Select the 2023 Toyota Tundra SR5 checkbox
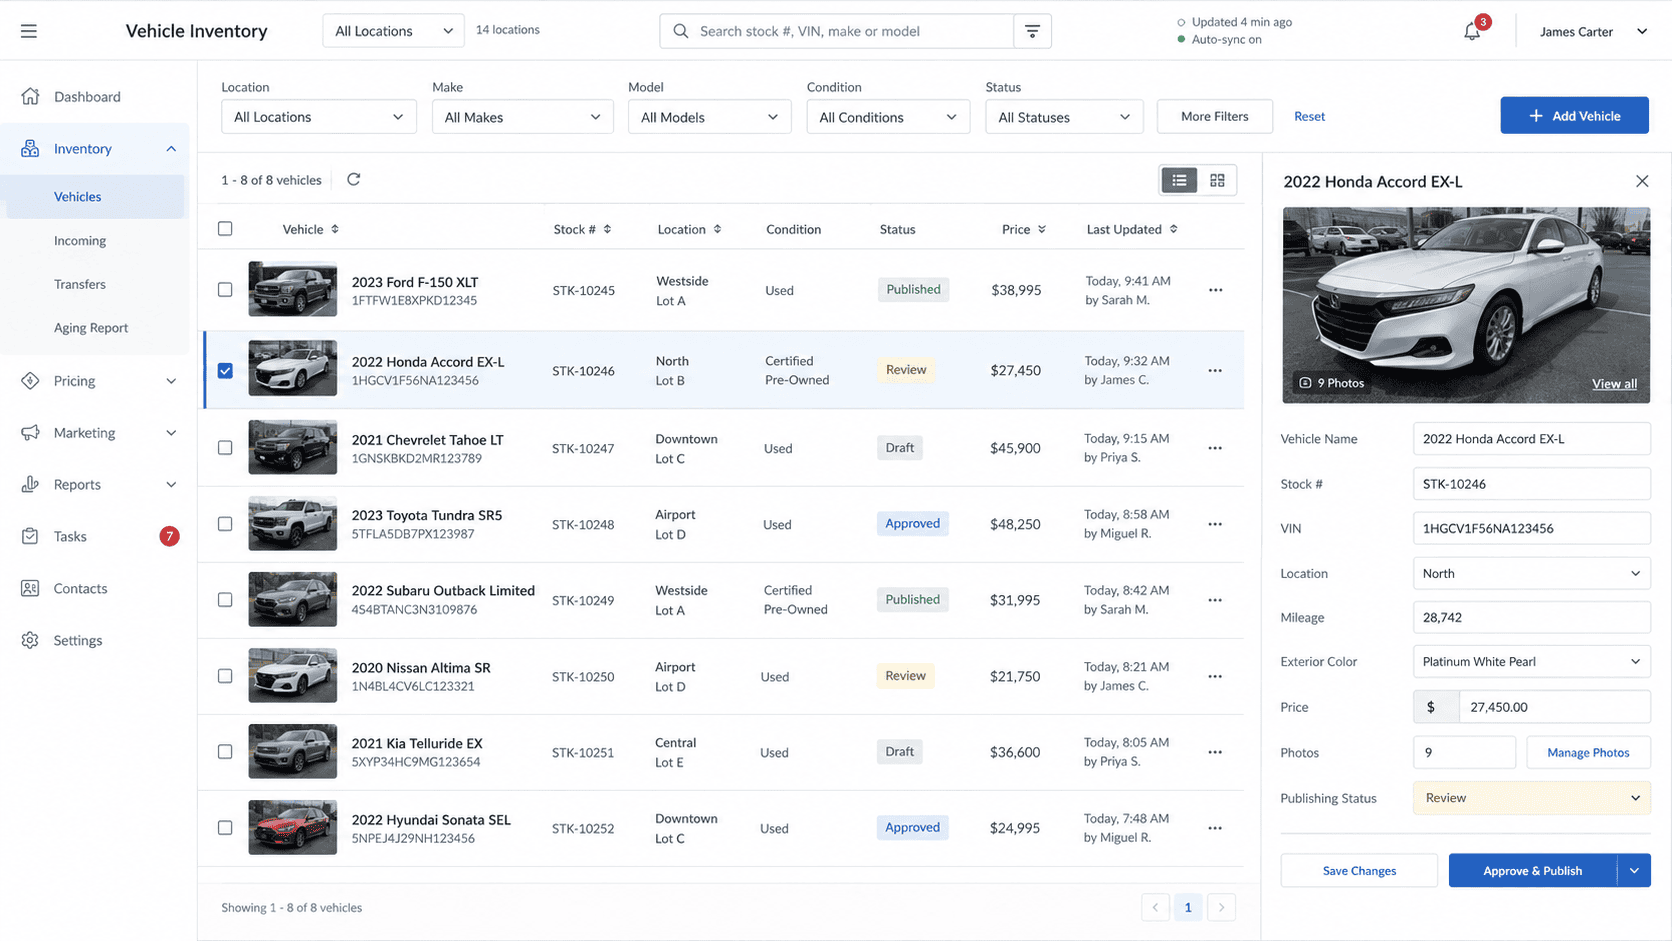Screen dimensions: 1672x941 [x=225, y=524]
